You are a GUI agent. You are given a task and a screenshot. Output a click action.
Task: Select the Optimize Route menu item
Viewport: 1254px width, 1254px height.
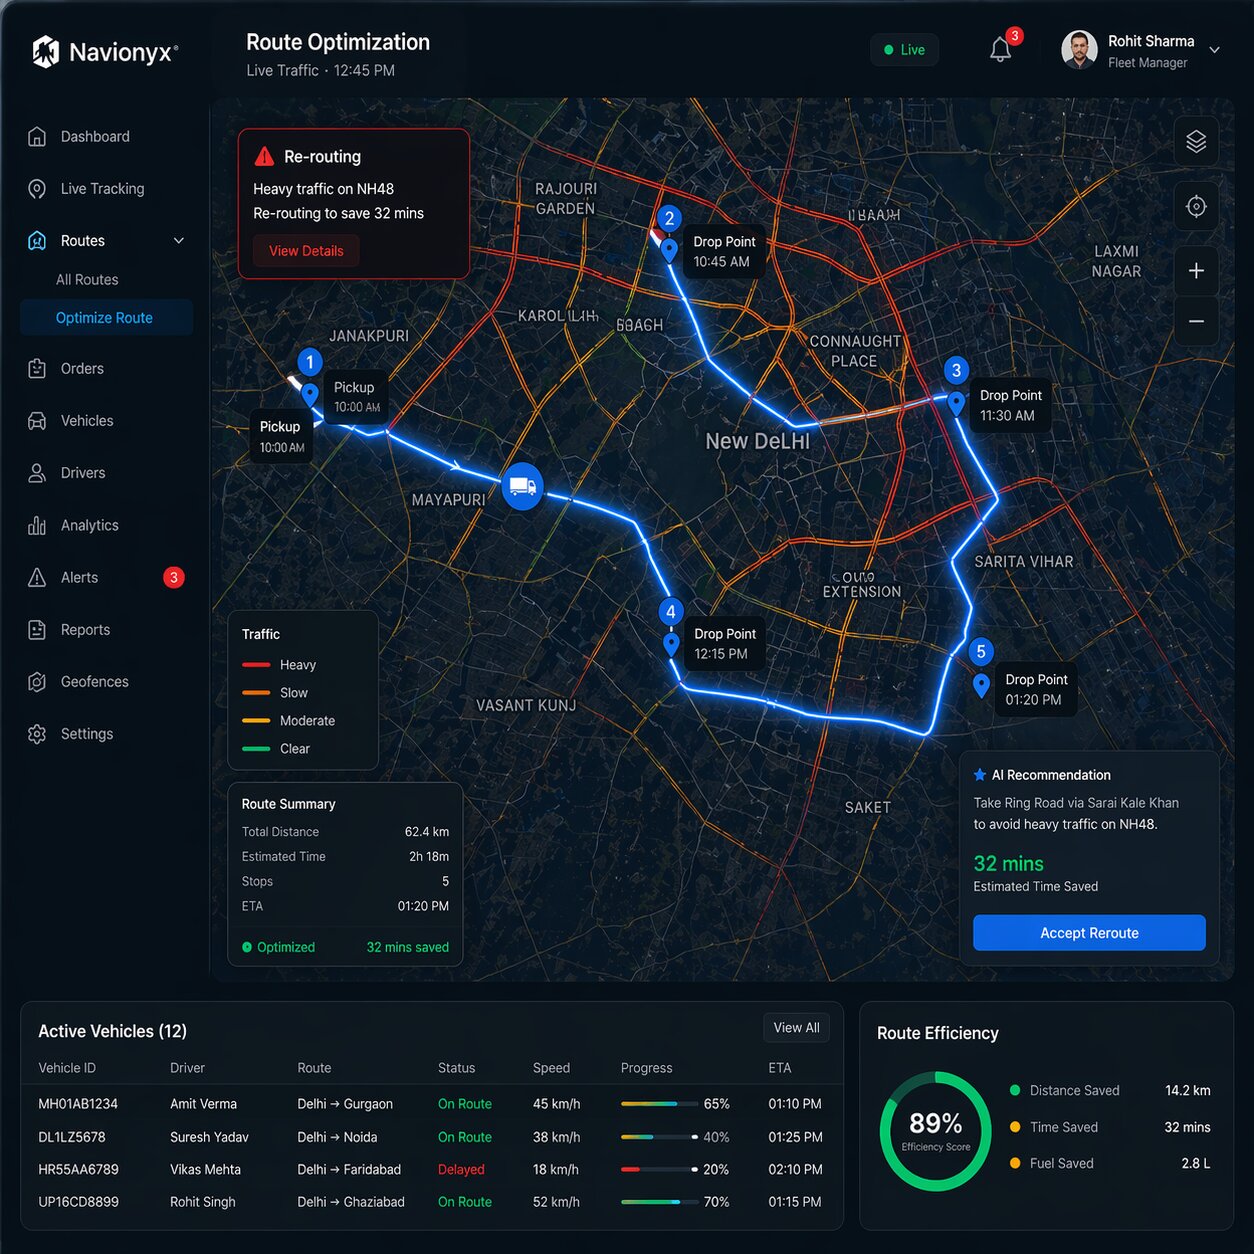point(104,317)
